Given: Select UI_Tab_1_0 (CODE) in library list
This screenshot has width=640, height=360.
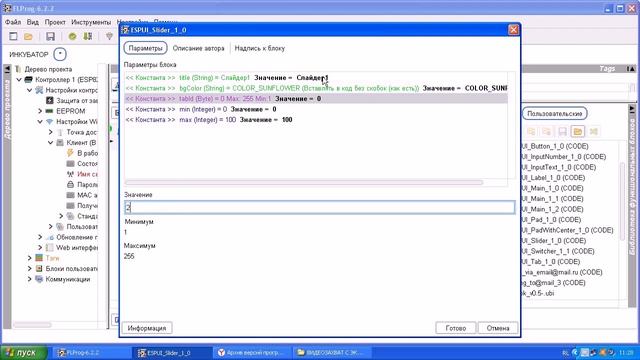Looking at the screenshot, I should [x=551, y=262].
